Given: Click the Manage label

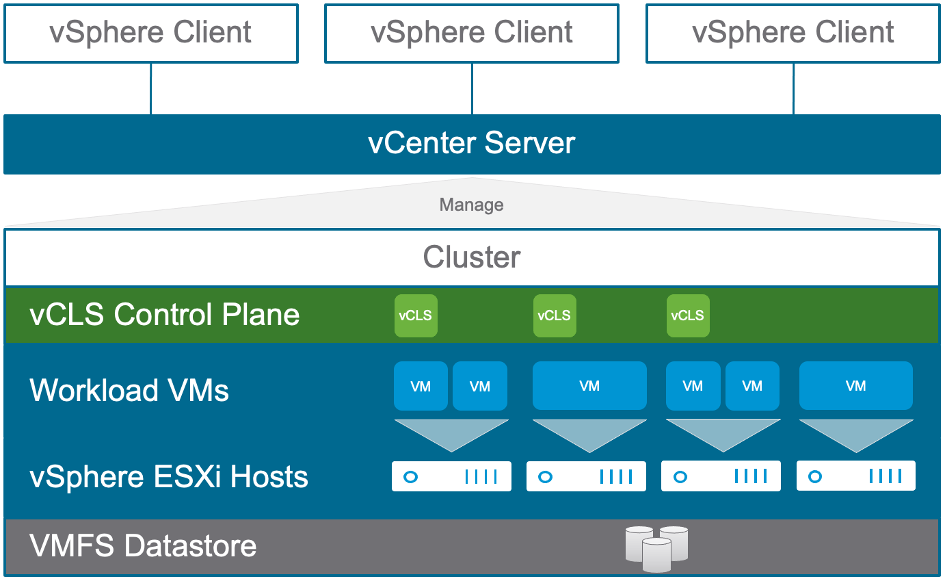Looking at the screenshot, I should point(471,205).
